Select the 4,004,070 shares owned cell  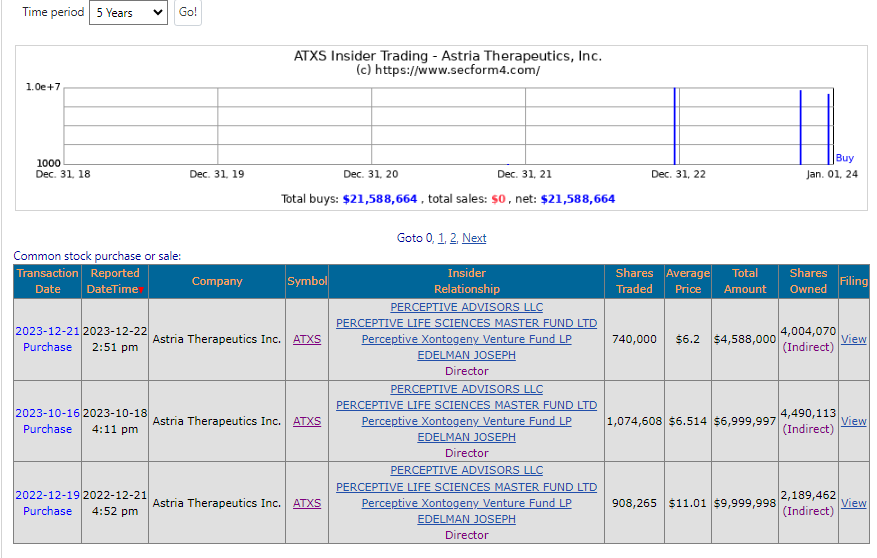tap(808, 339)
